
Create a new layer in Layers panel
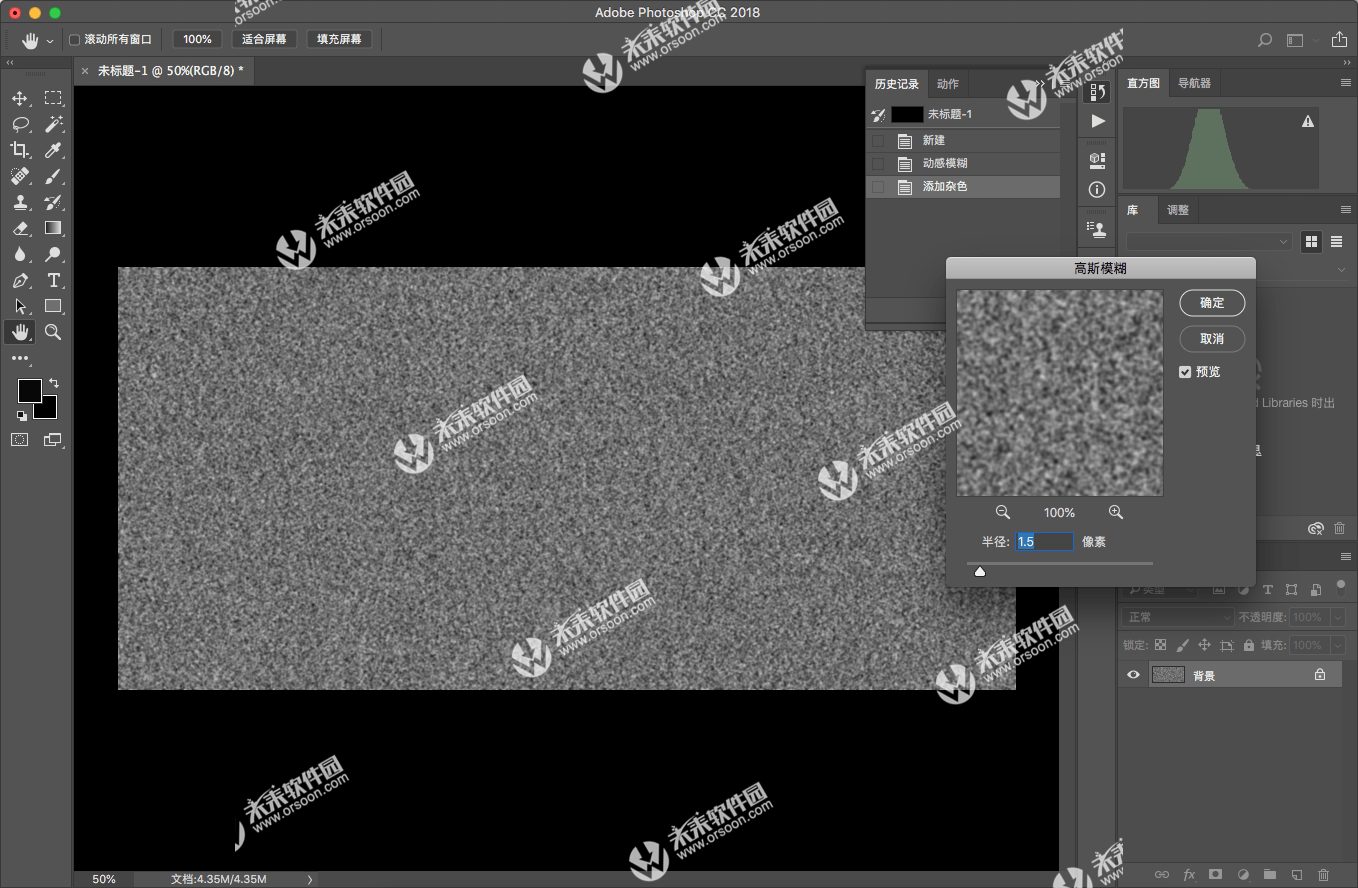coord(1296,874)
